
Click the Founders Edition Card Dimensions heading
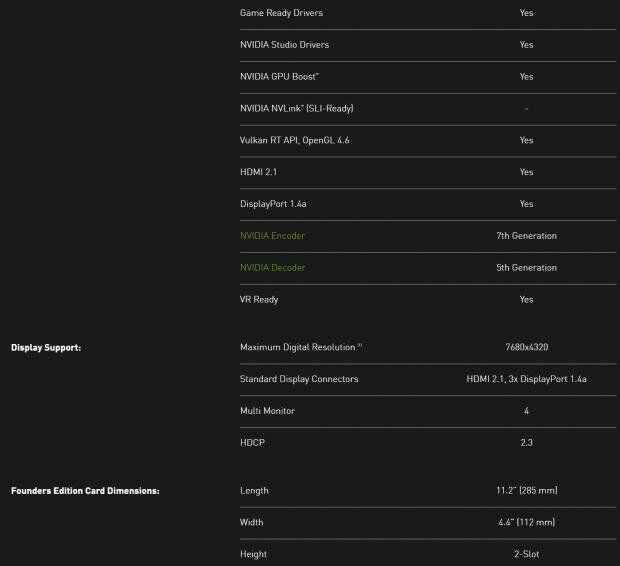[85, 491]
